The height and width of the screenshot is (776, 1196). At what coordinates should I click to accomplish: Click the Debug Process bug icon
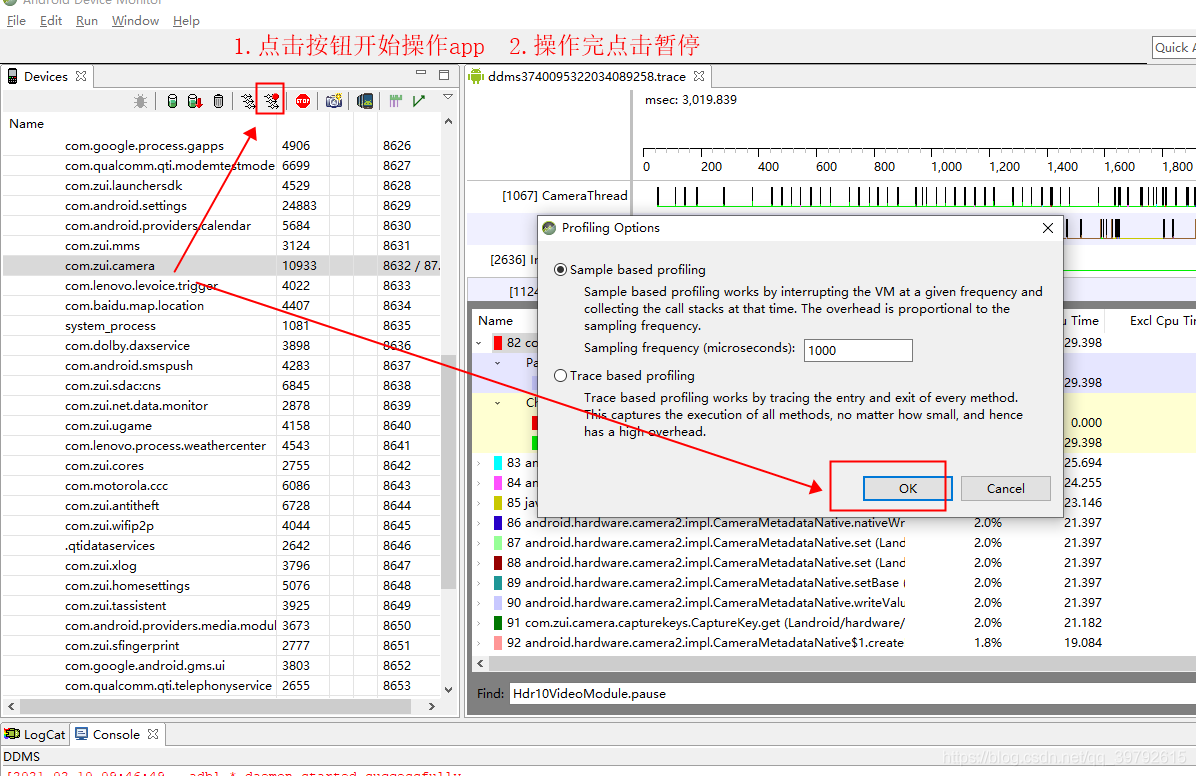click(140, 101)
